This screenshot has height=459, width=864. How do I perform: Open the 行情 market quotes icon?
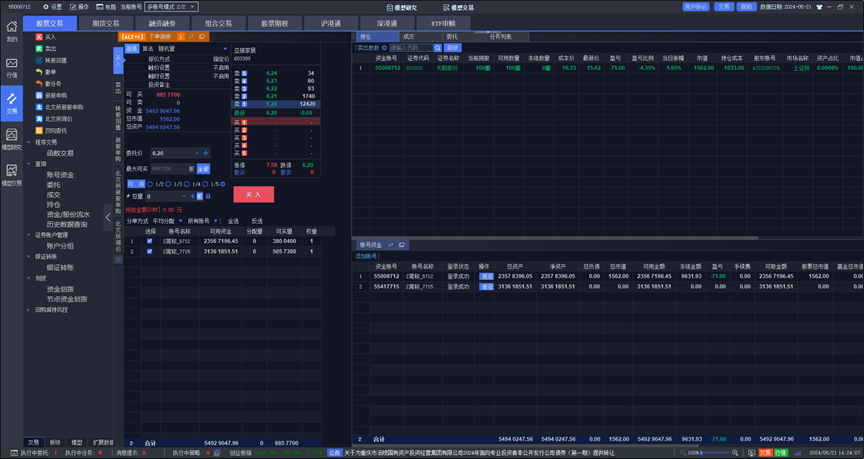(12, 63)
